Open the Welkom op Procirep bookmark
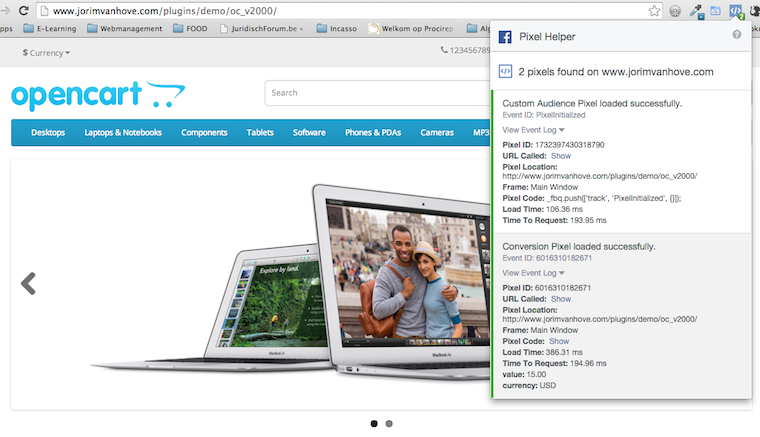Screen dimensions: 760x437 [411, 29]
